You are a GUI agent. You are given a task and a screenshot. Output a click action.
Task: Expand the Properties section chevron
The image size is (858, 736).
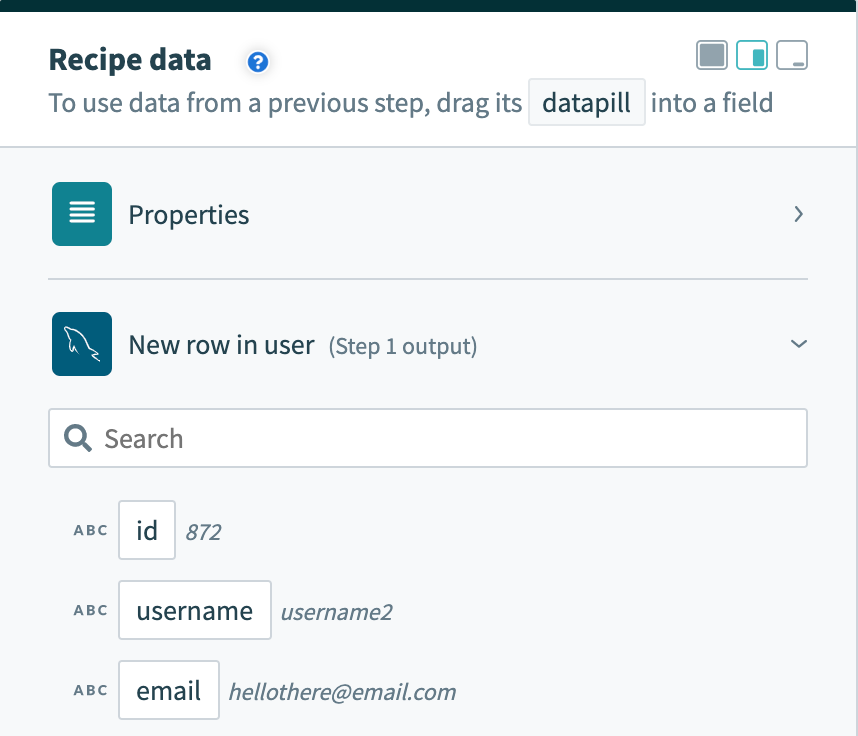(798, 214)
